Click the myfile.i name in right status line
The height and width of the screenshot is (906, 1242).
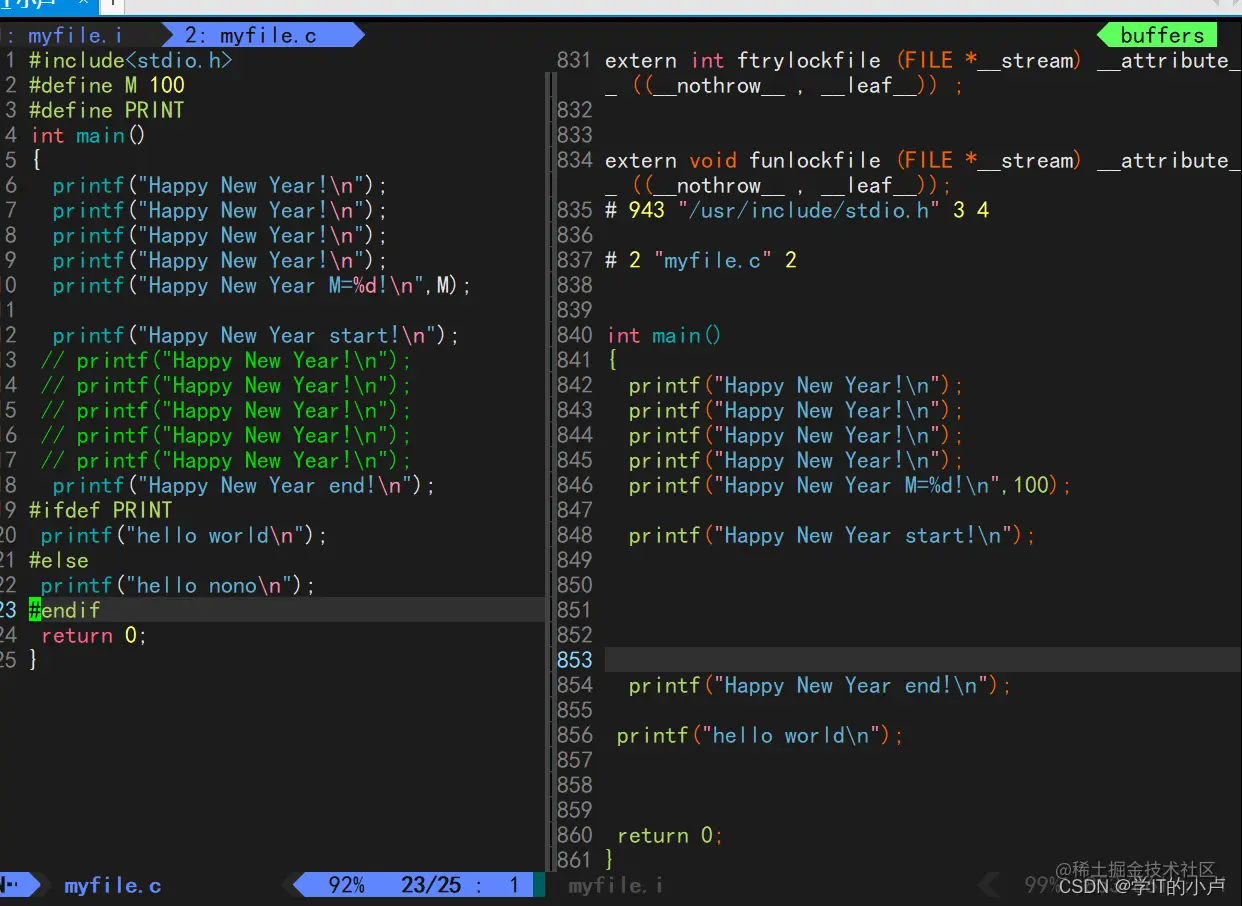(x=615, y=885)
